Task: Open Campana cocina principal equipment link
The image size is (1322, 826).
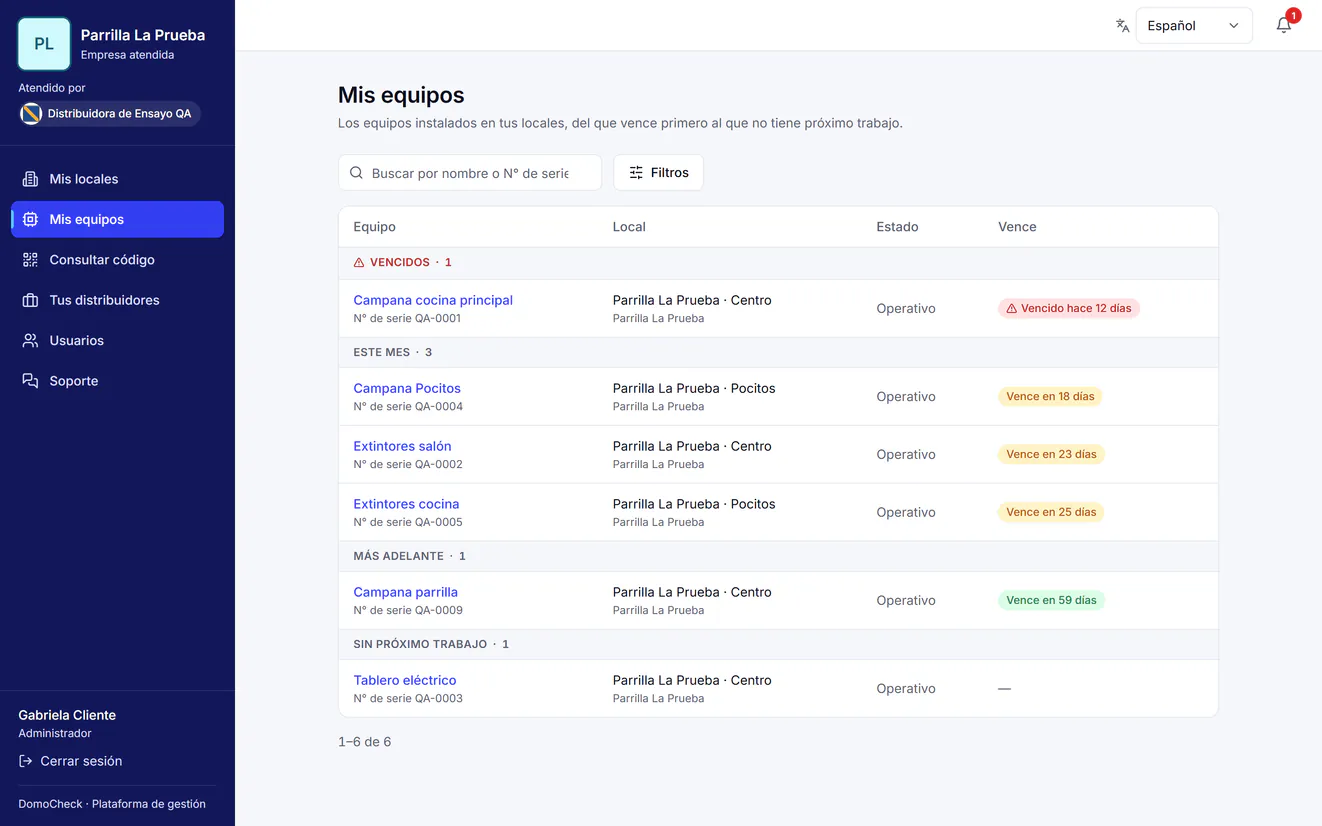Action: (433, 300)
